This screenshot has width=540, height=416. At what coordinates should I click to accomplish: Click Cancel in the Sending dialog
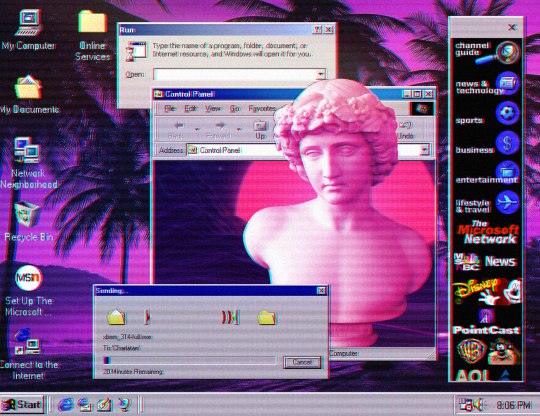point(302,362)
